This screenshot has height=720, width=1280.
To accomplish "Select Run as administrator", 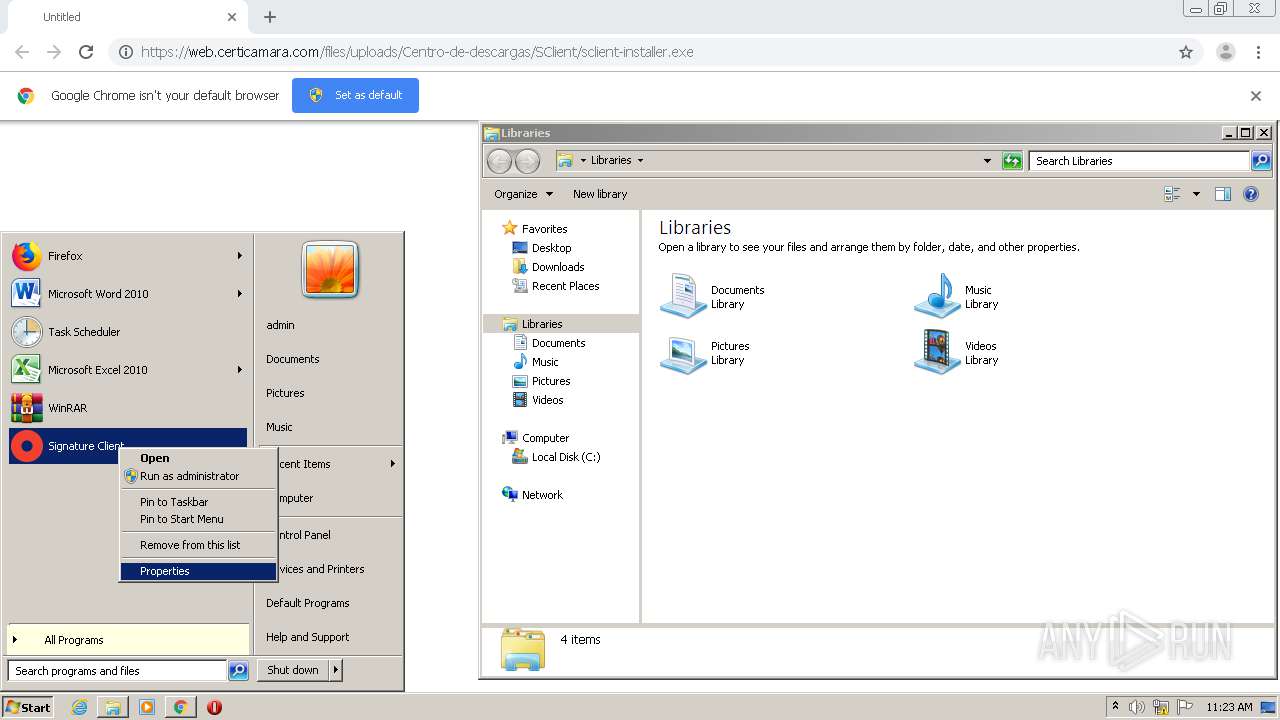I will click(x=198, y=476).
